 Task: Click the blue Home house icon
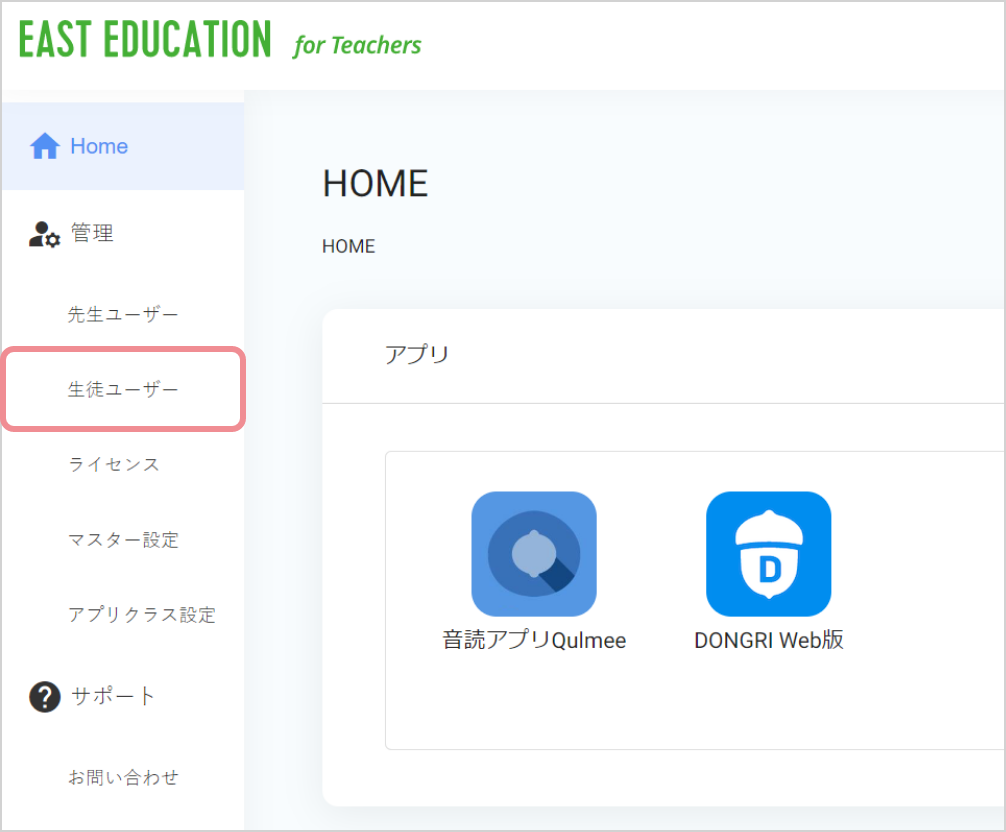tap(45, 146)
